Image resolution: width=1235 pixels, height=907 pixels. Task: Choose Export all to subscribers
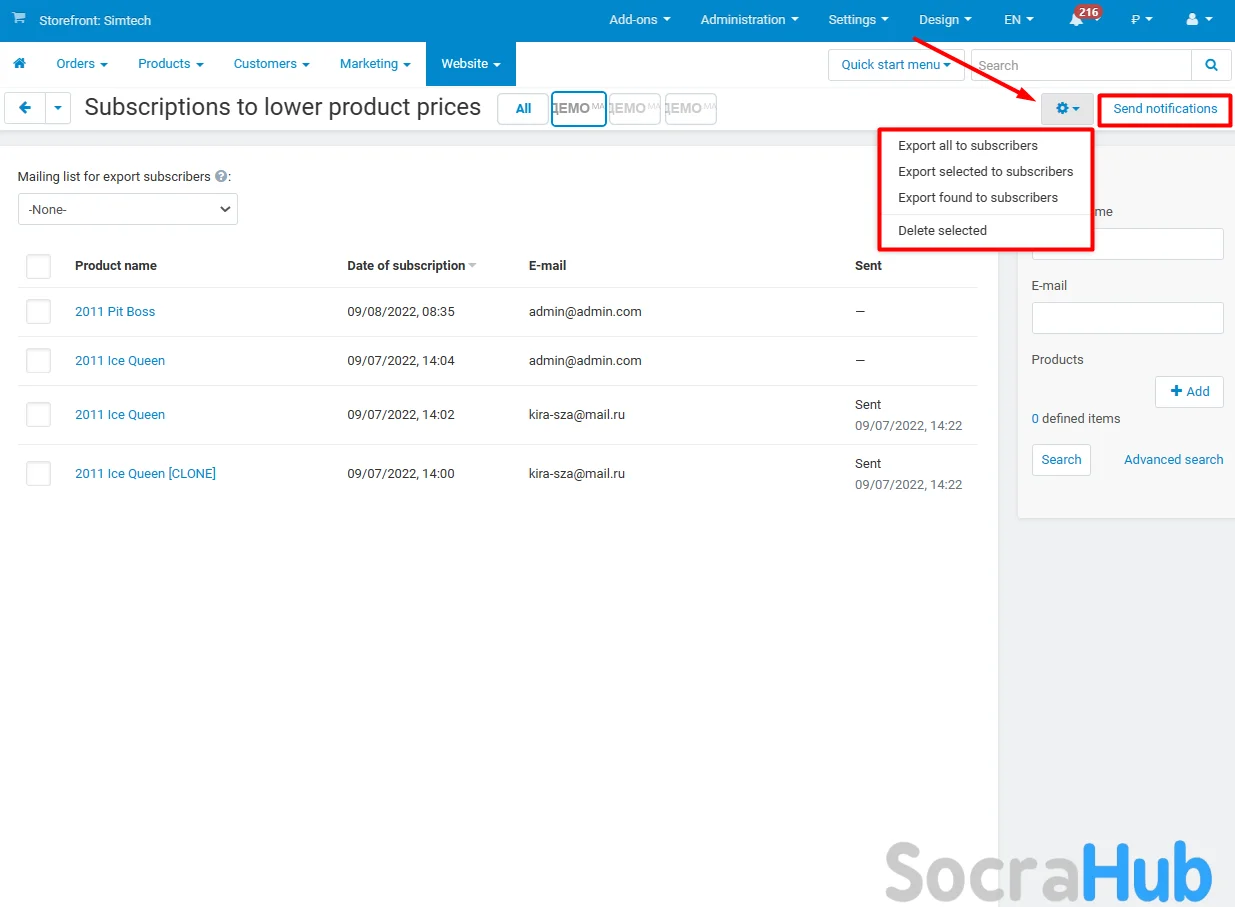(x=967, y=146)
